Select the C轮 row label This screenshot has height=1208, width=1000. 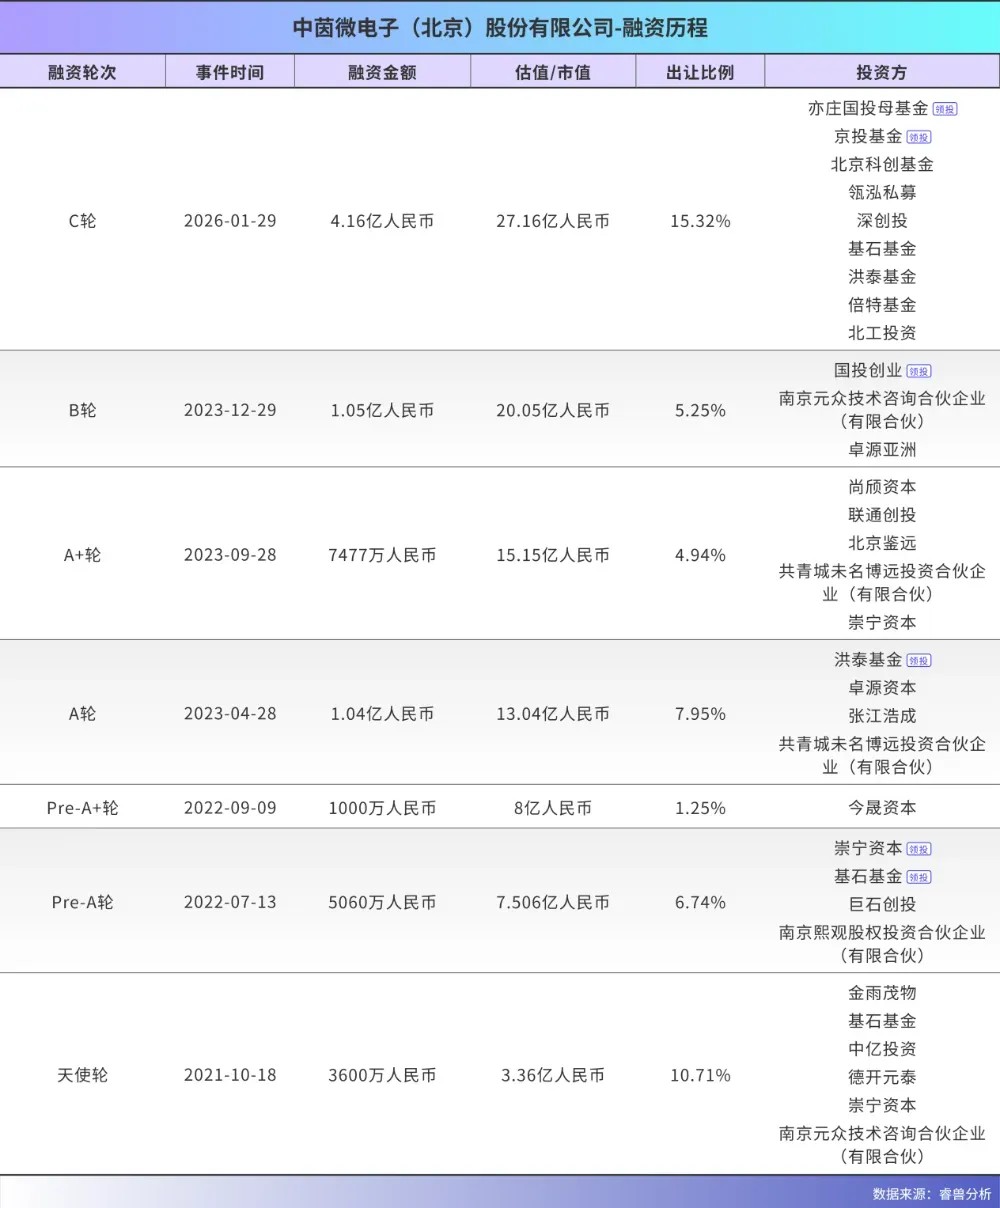tap(82, 220)
